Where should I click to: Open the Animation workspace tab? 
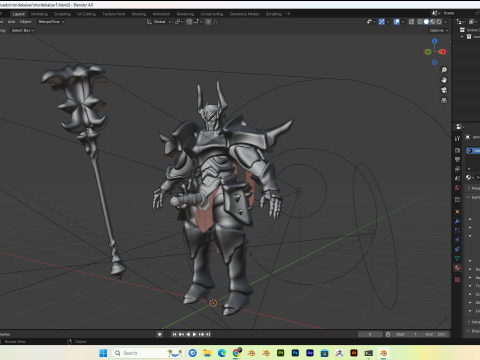(161, 14)
